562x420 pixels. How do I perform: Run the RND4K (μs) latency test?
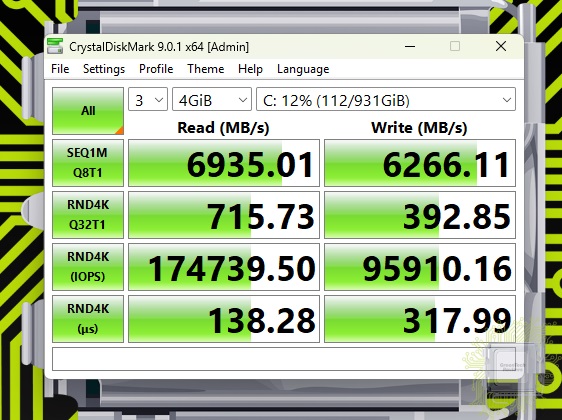[x=88, y=319]
